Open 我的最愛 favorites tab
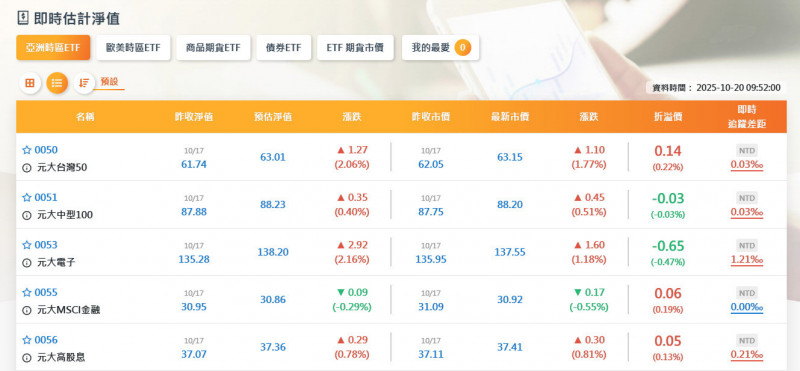This screenshot has height=371, width=800. tap(440, 47)
